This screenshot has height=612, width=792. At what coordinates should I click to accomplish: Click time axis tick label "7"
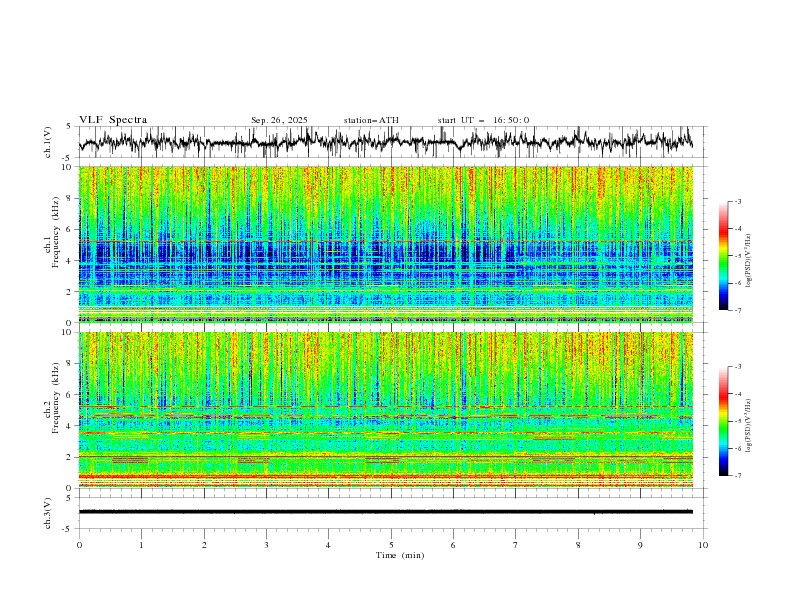(x=516, y=545)
